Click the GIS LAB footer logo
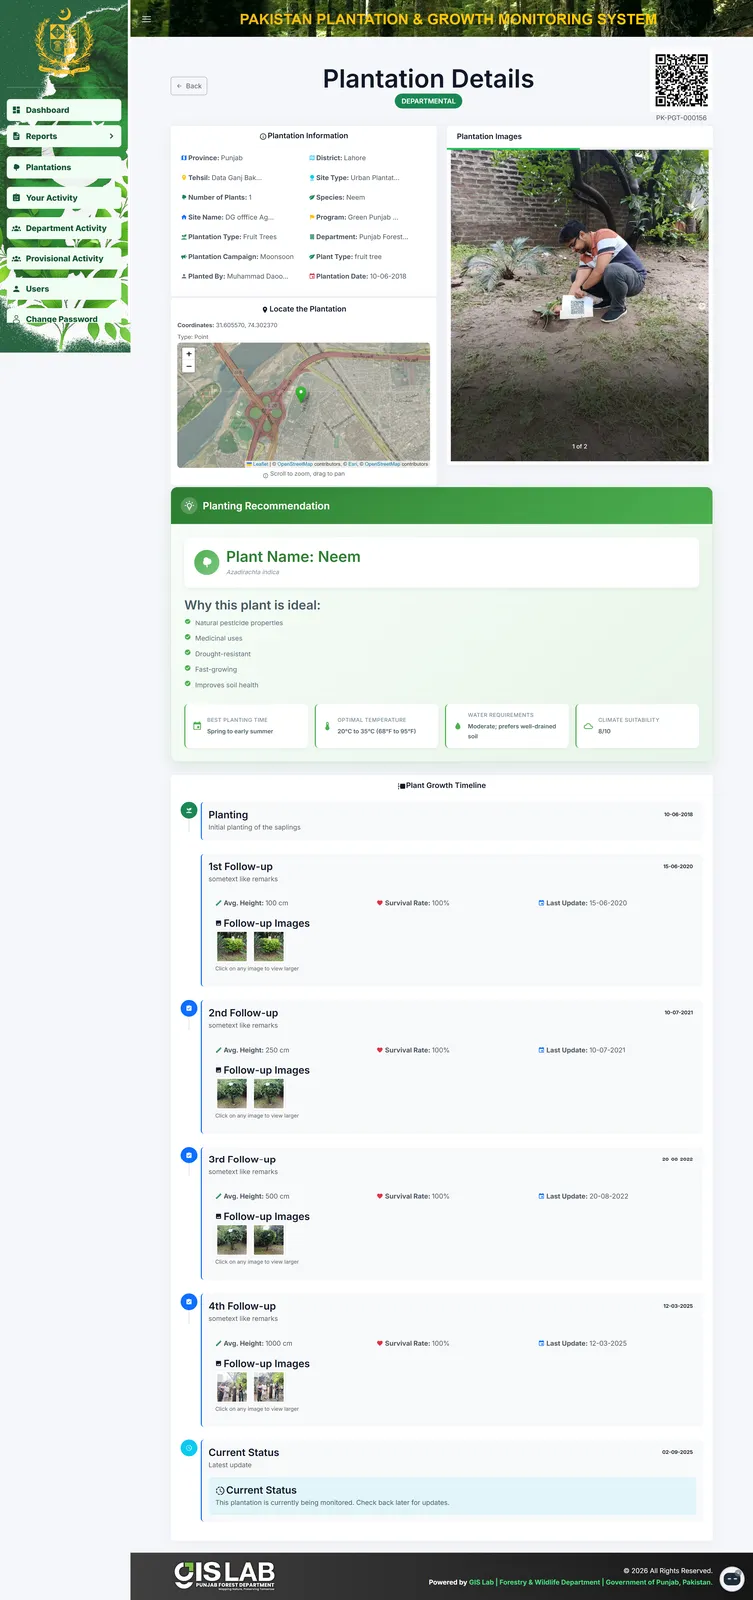The image size is (753, 1600). pos(225,1575)
